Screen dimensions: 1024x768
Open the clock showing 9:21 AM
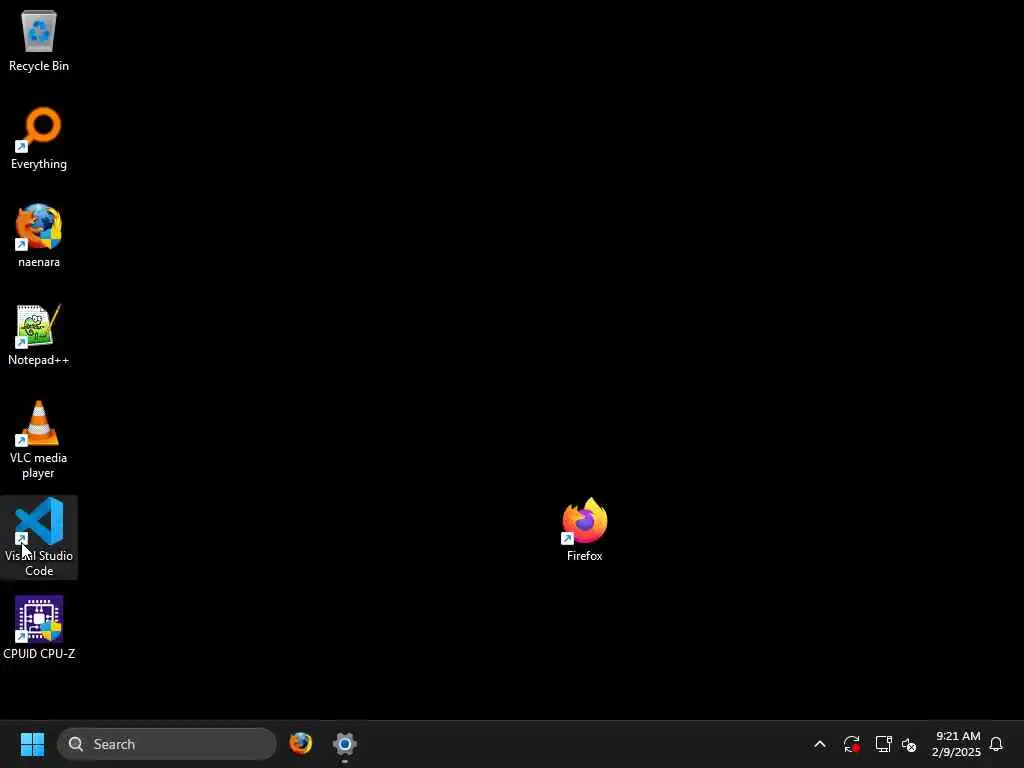(956, 744)
